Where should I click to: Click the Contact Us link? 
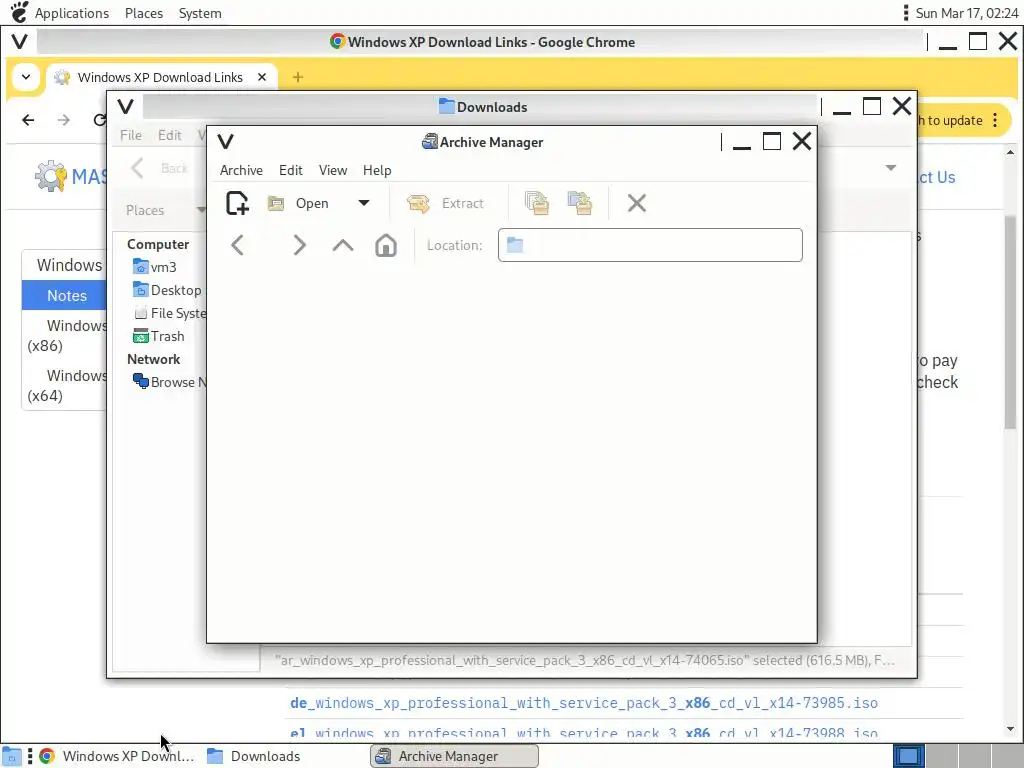[x=936, y=177]
